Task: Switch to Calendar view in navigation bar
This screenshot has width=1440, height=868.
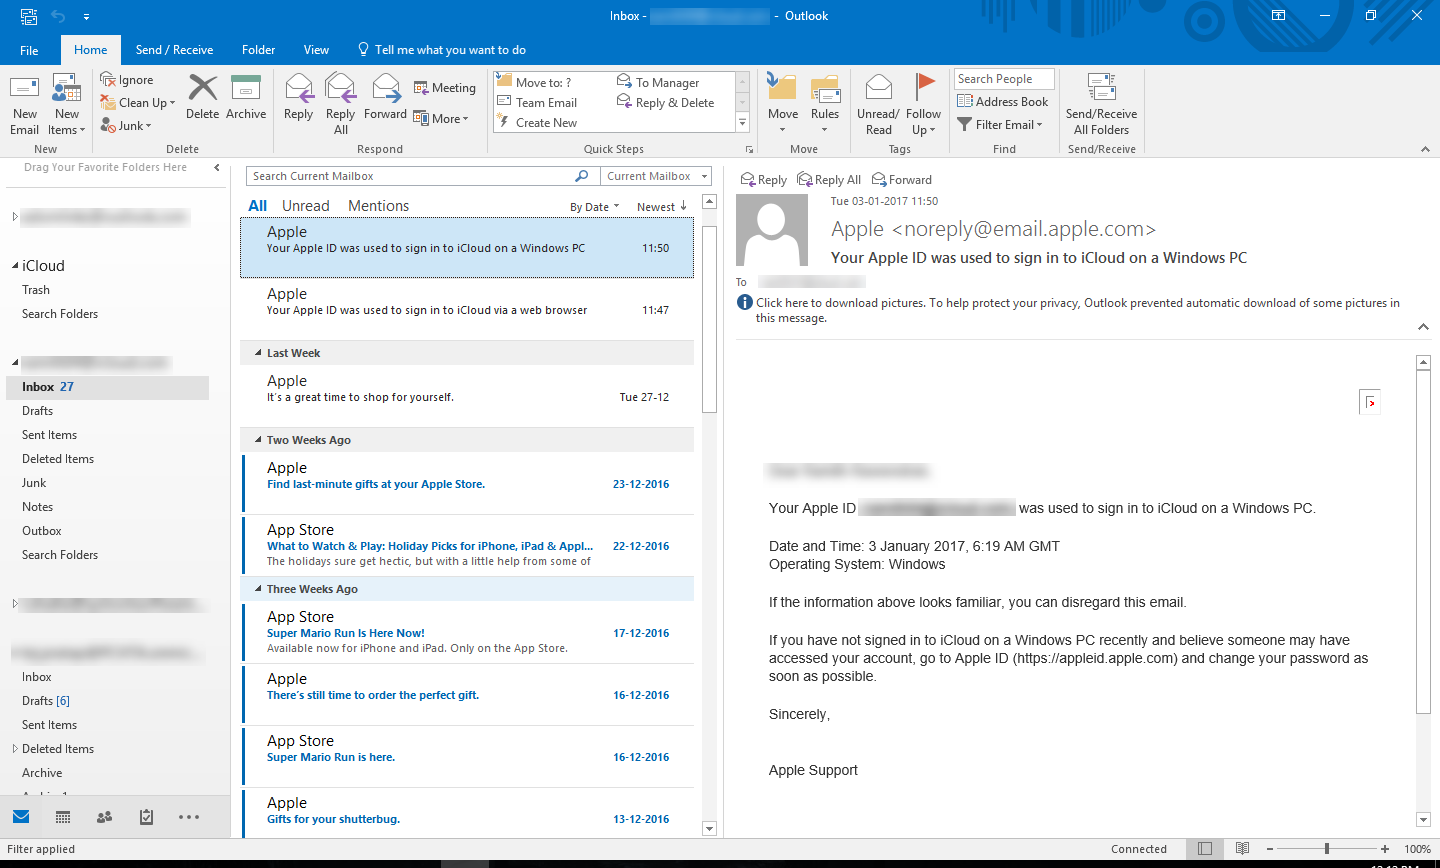Action: (63, 817)
